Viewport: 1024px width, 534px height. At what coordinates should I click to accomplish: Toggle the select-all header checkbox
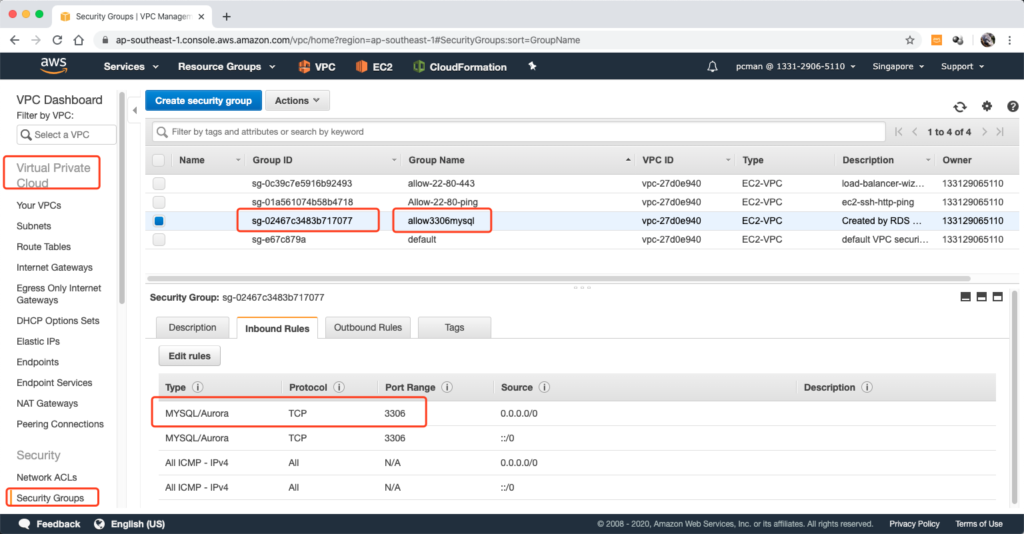point(159,160)
